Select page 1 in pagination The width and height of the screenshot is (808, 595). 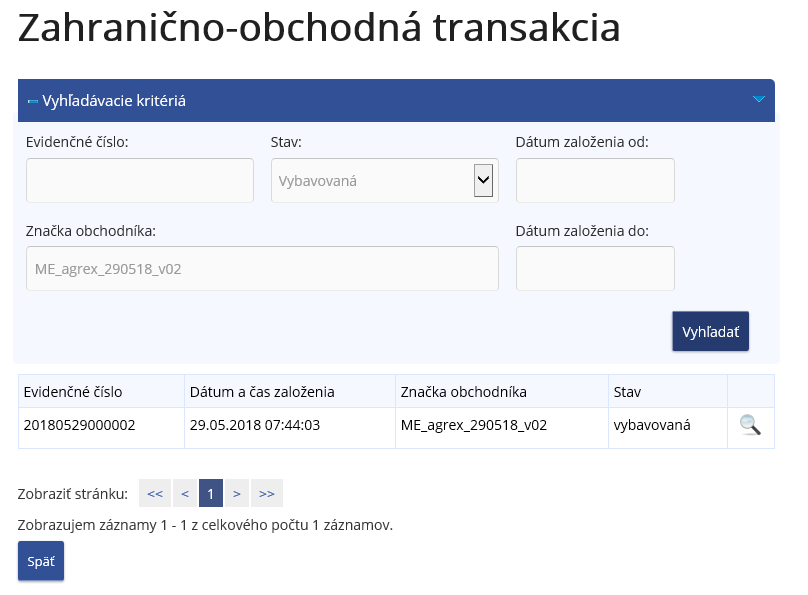point(210,493)
